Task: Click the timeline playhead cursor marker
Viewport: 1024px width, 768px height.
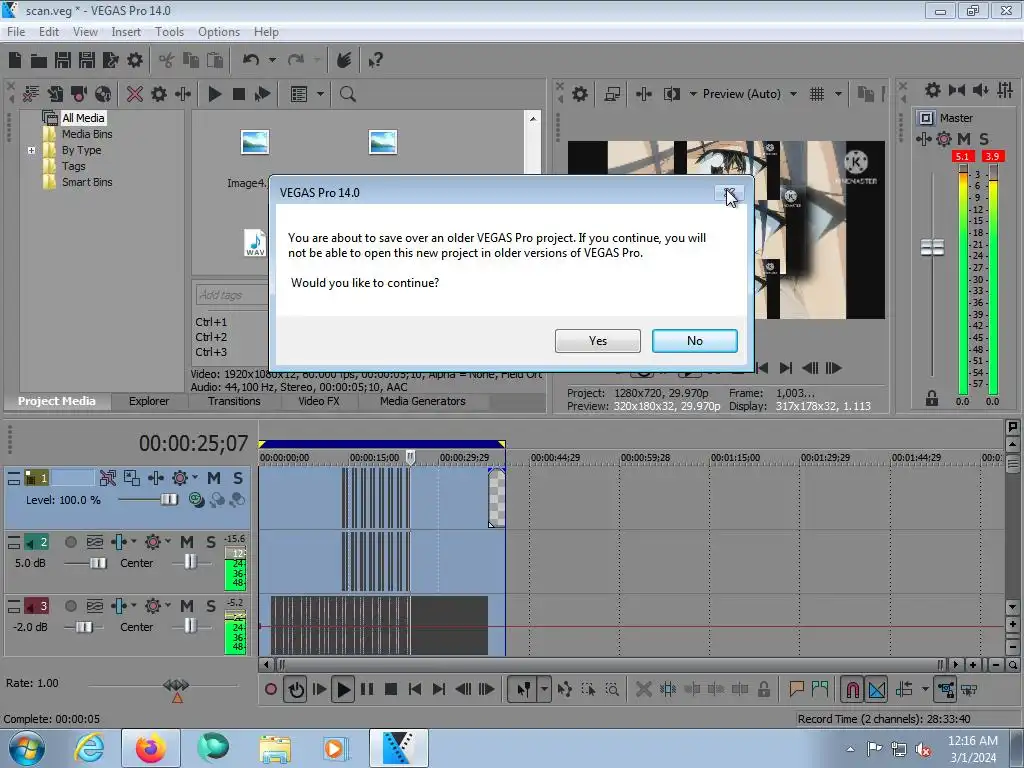Action: click(410, 457)
